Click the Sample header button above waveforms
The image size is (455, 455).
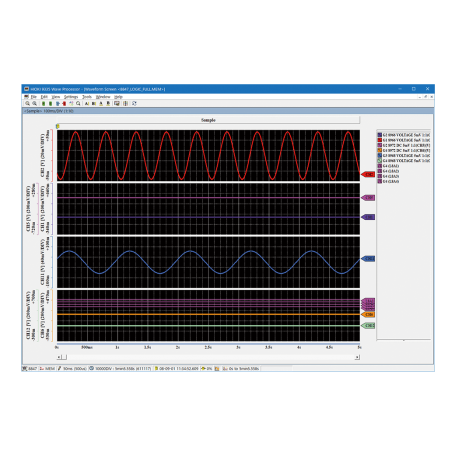pos(208,120)
